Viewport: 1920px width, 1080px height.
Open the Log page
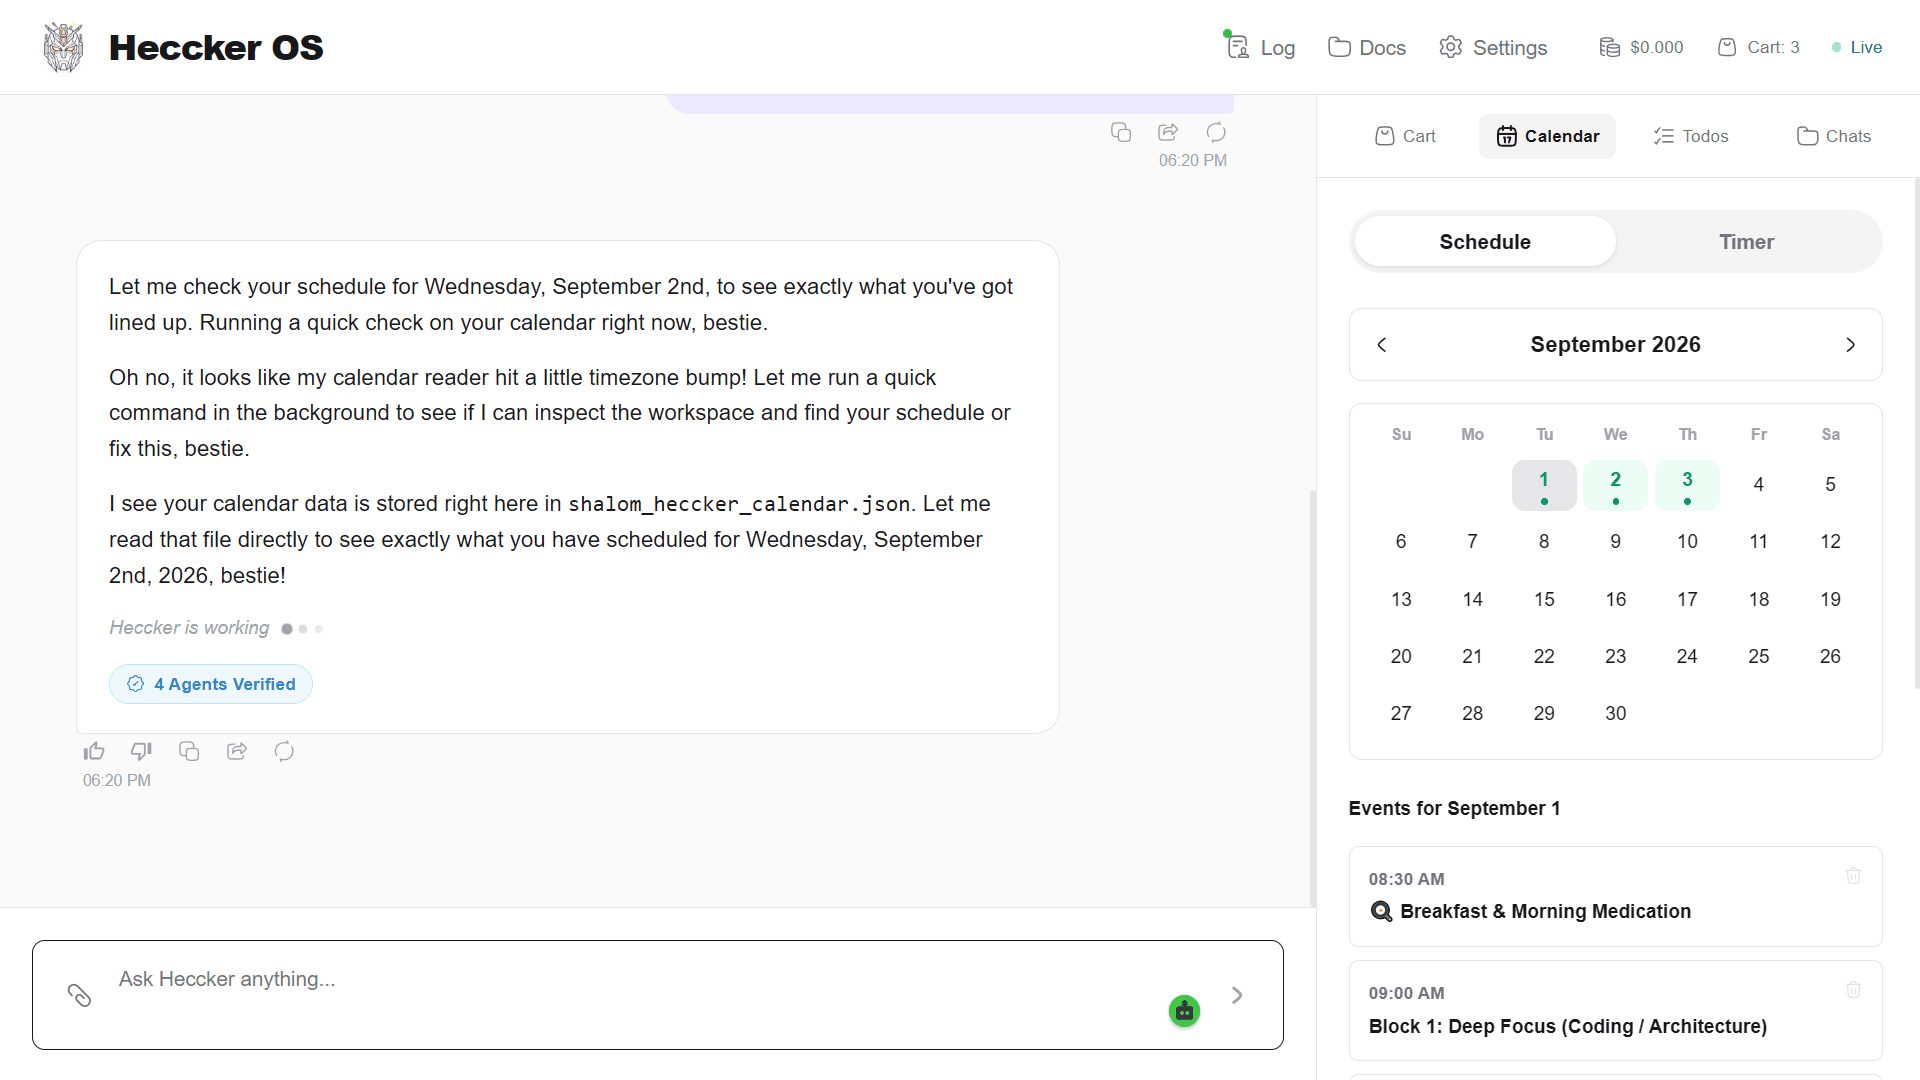1261,47
